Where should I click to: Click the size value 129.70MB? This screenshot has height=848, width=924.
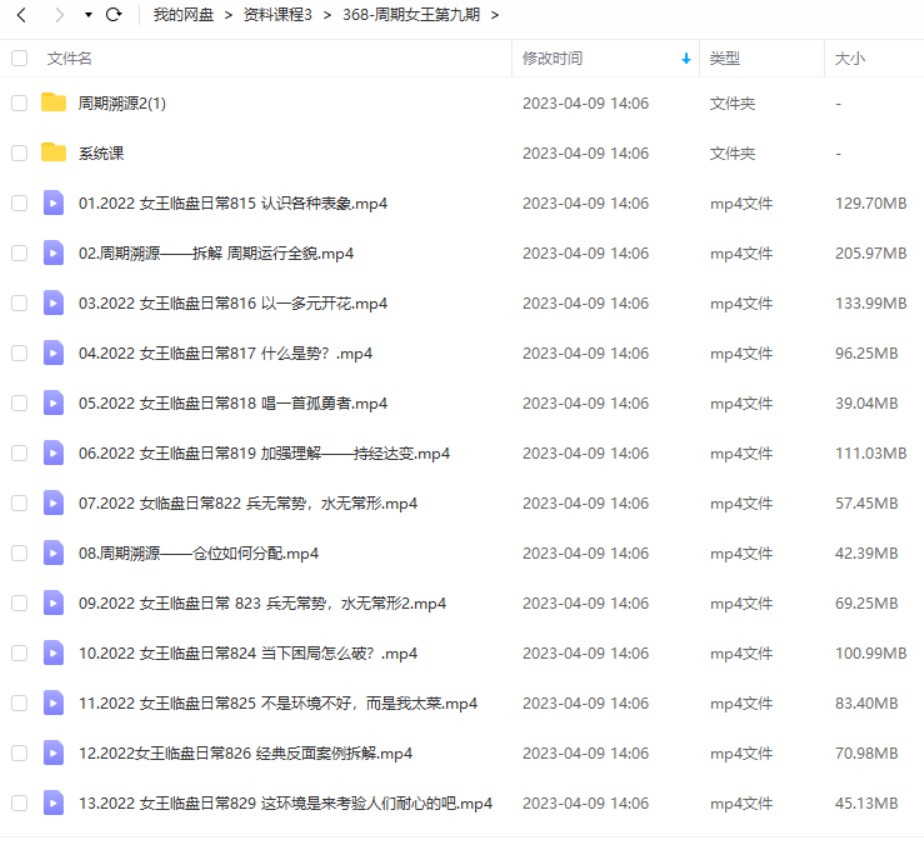tap(870, 203)
